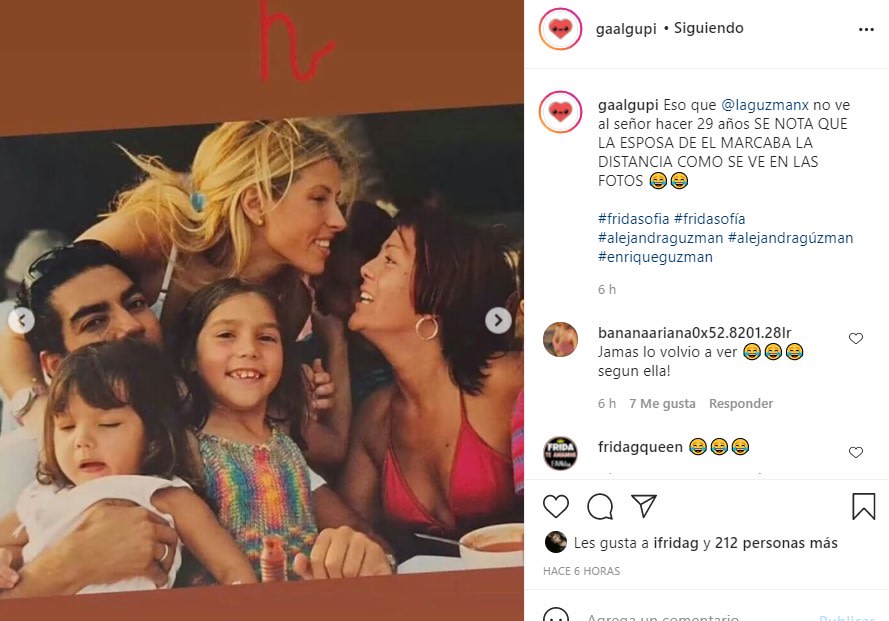Image resolution: width=889 pixels, height=621 pixels.
Task: Open the #fridasofia hashtag
Action: 633,219
